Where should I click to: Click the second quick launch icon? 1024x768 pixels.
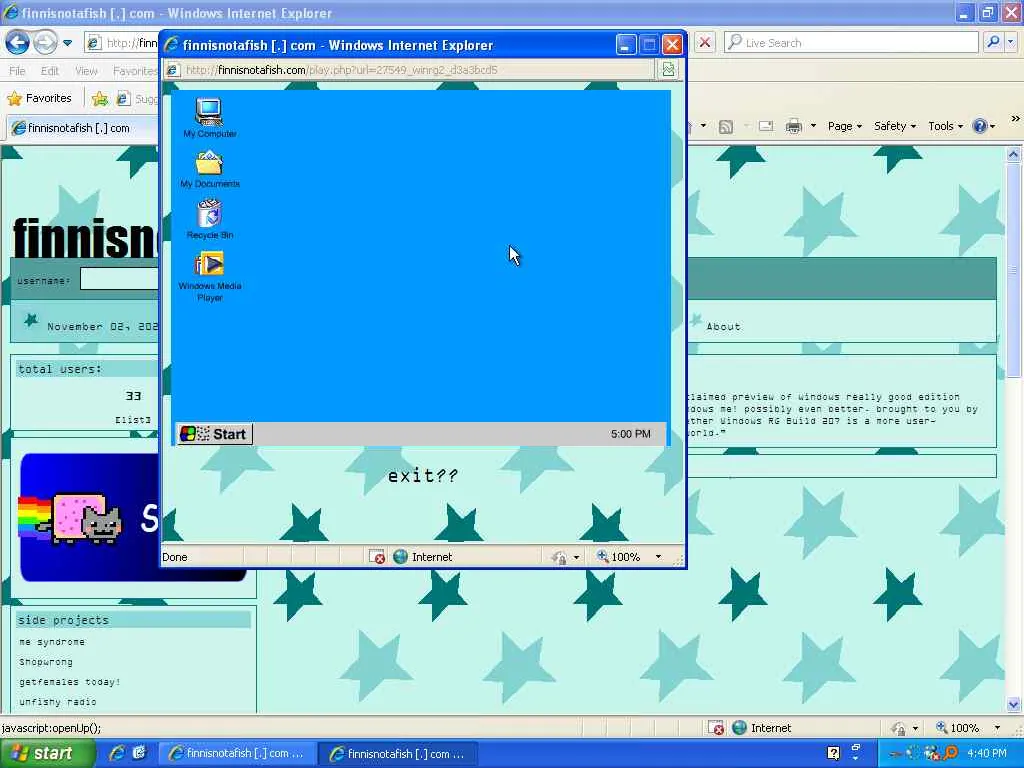(139, 754)
